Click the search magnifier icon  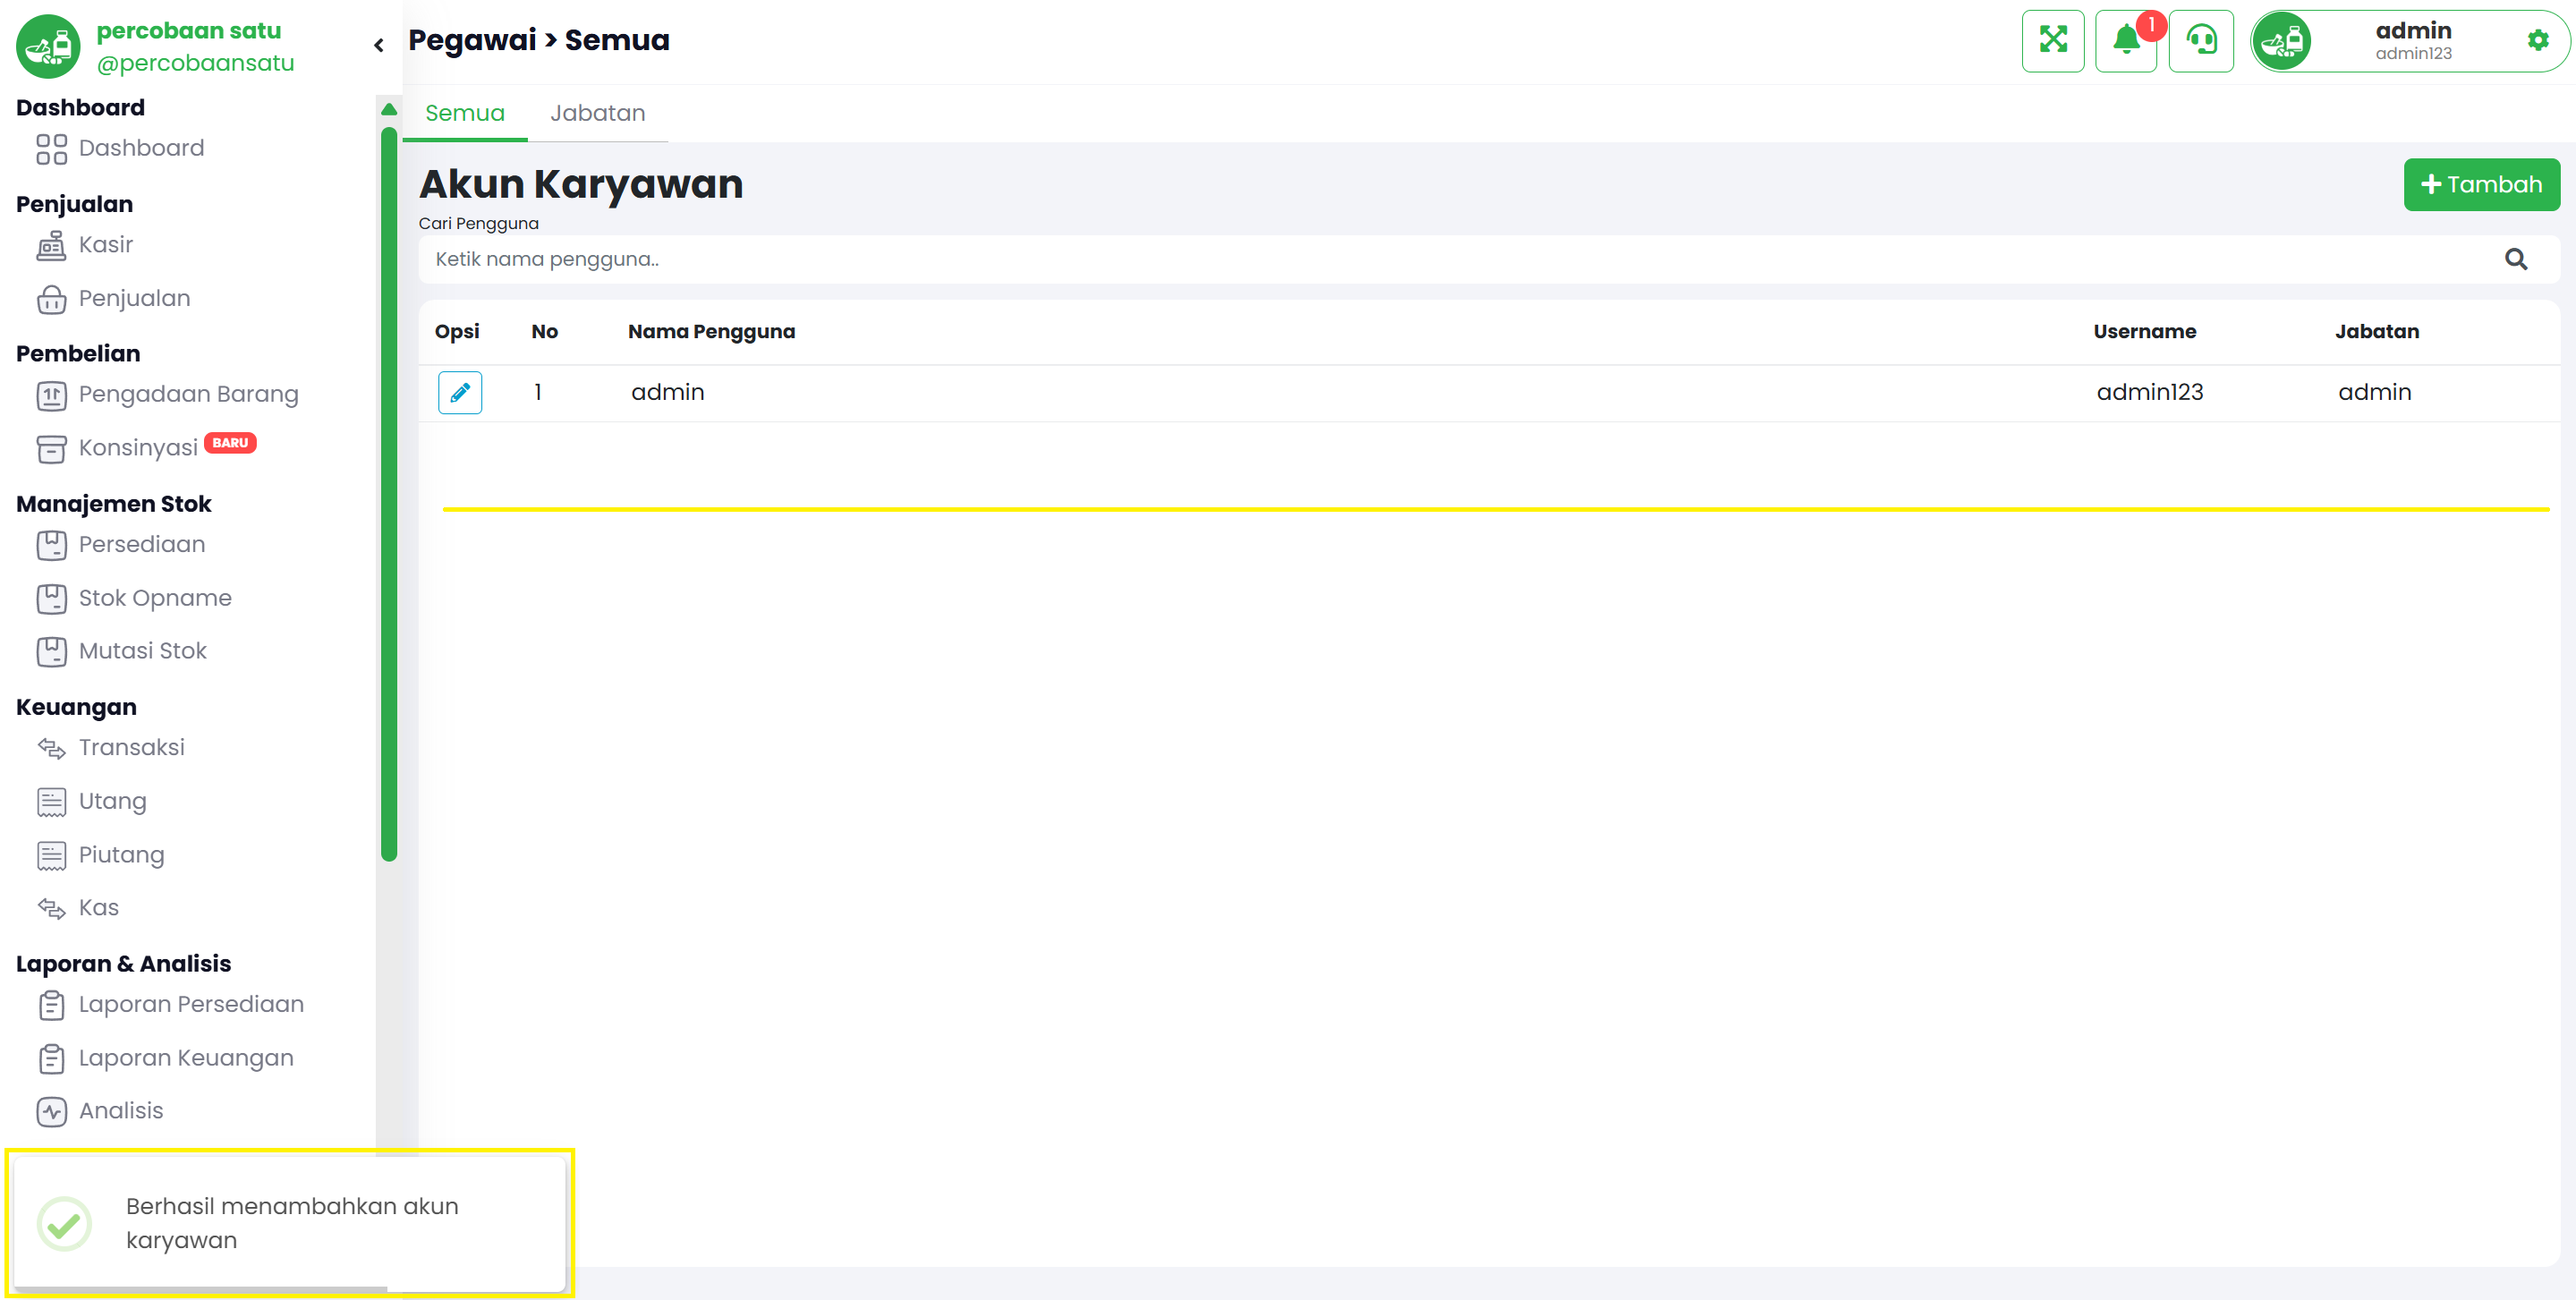[x=2516, y=260]
